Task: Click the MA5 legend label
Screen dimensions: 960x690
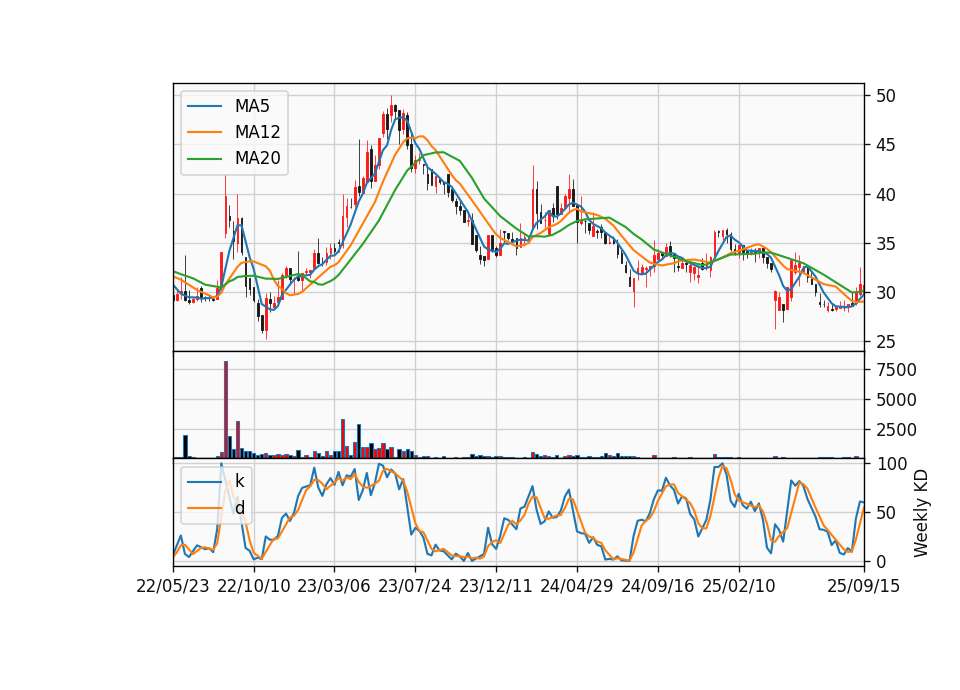Action: coord(252,106)
